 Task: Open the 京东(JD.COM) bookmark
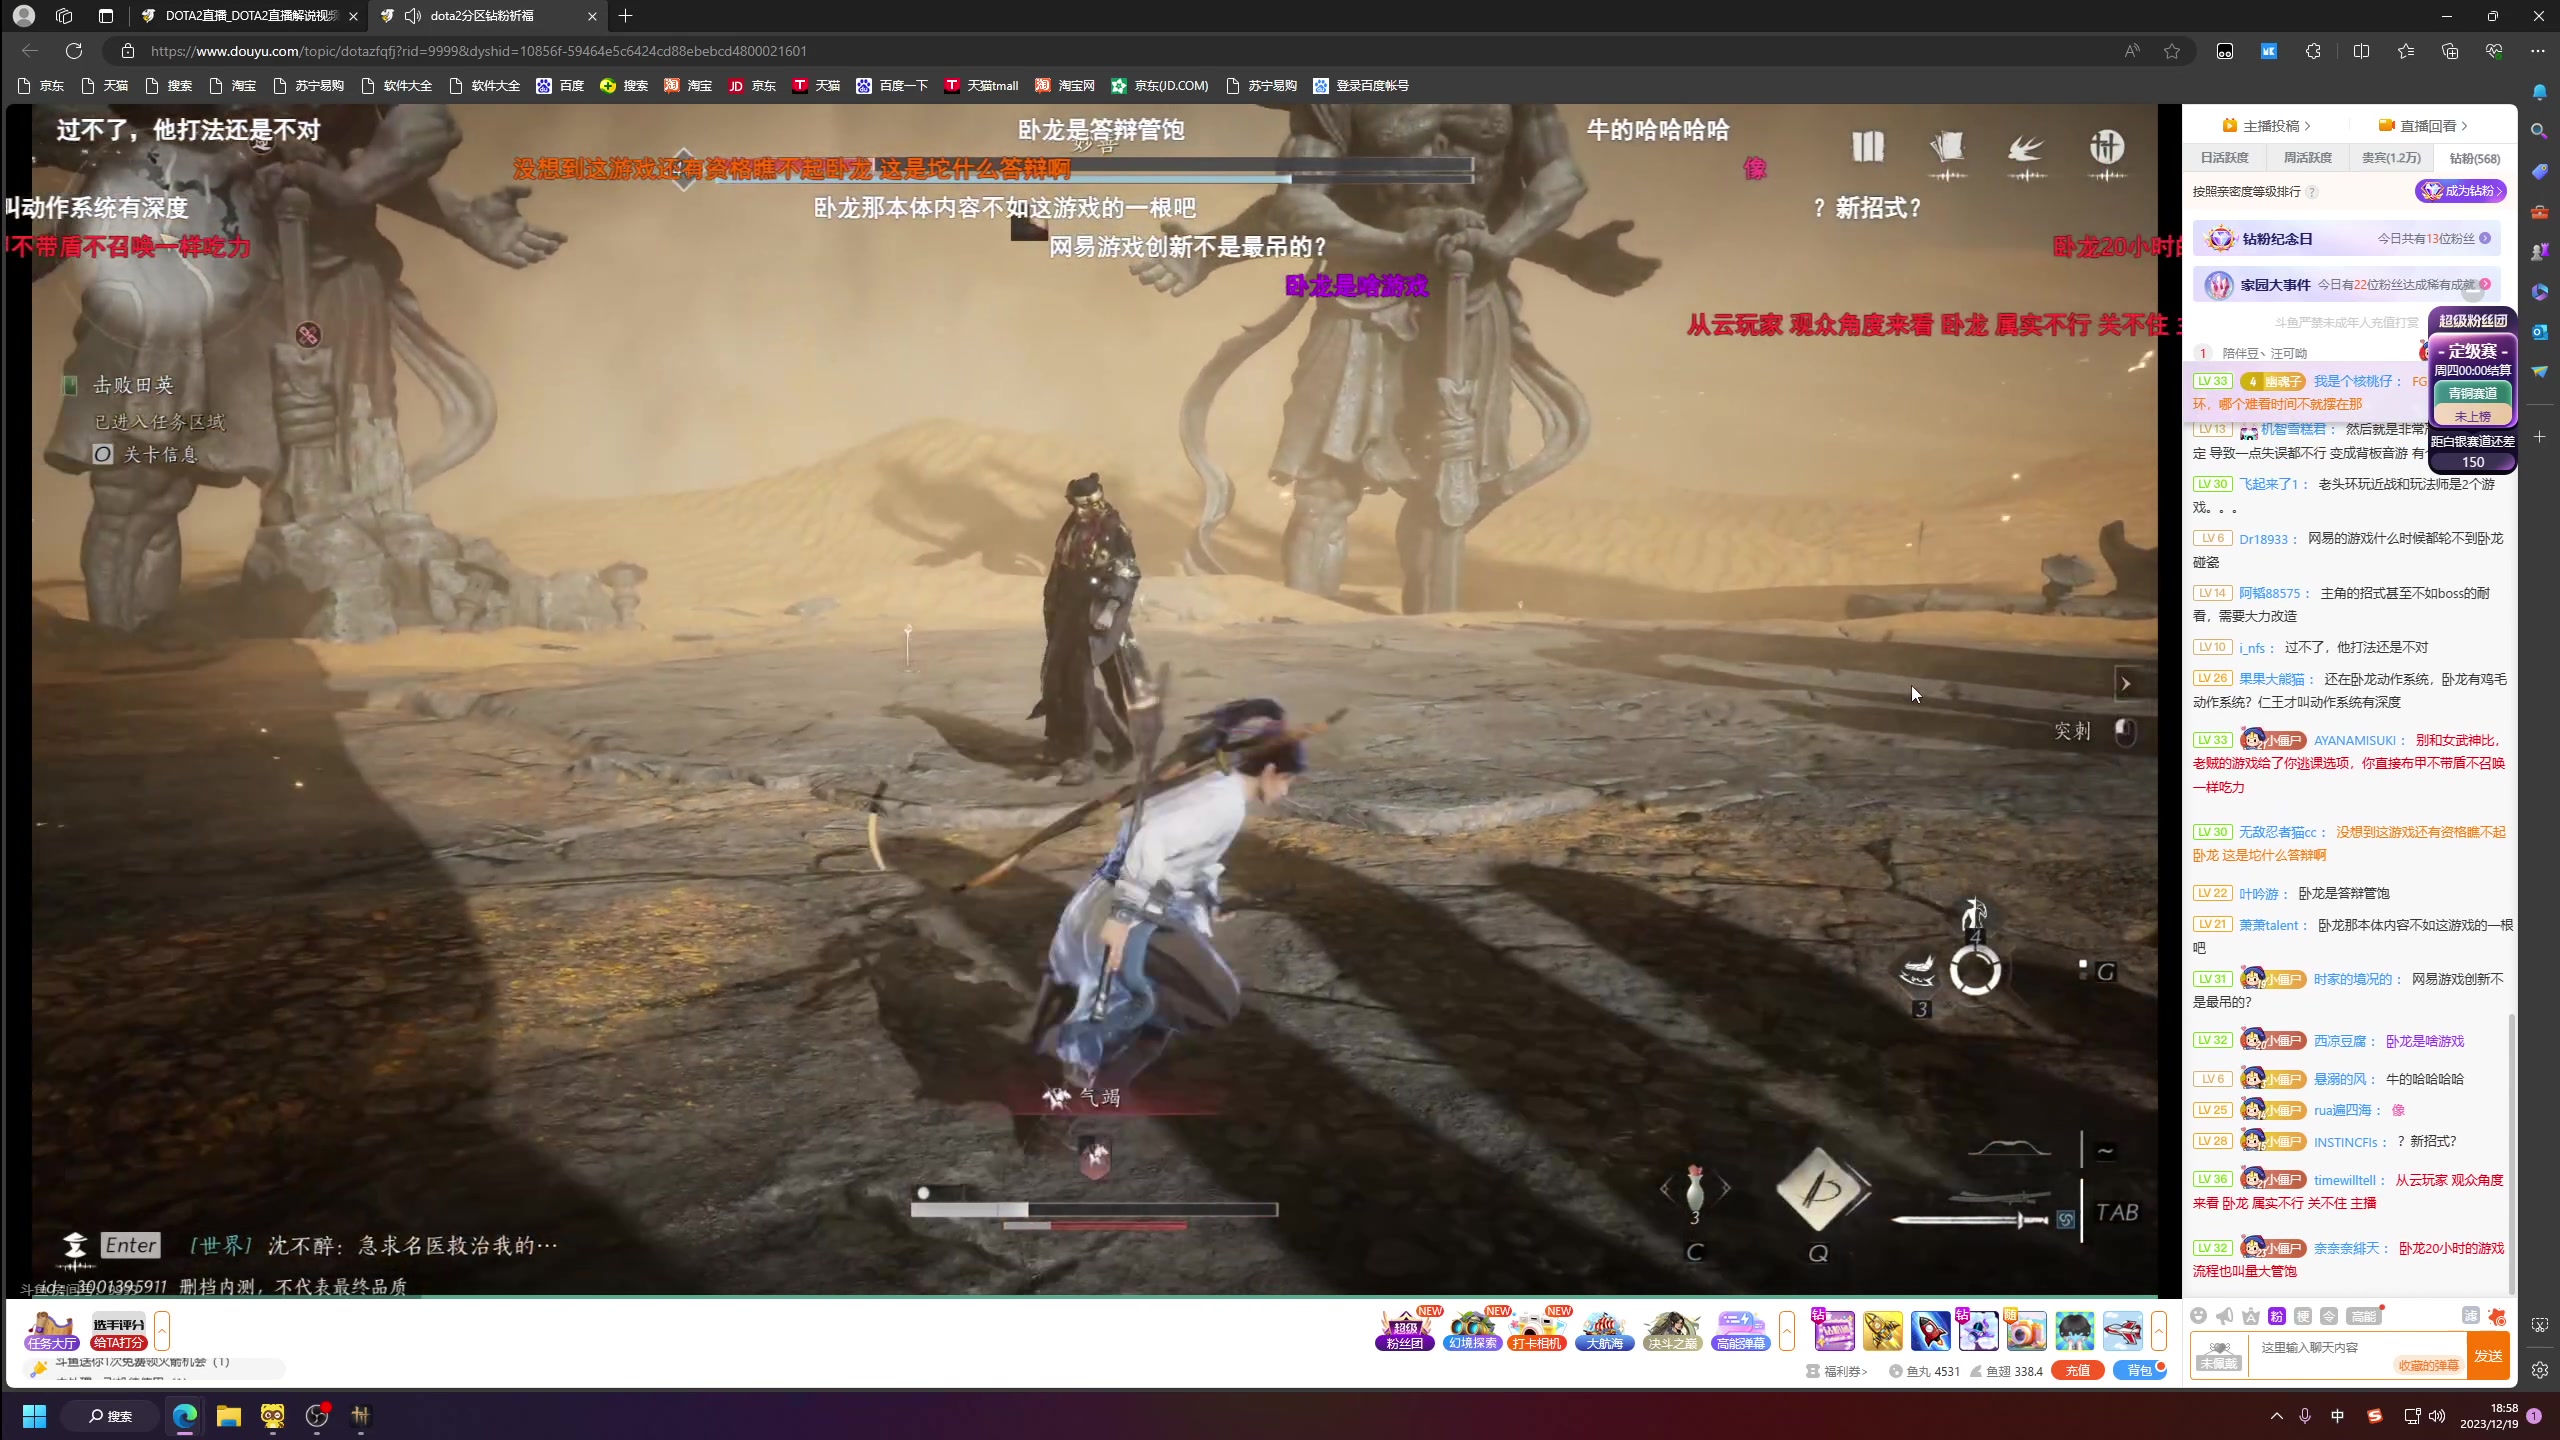pyautogui.click(x=1160, y=86)
